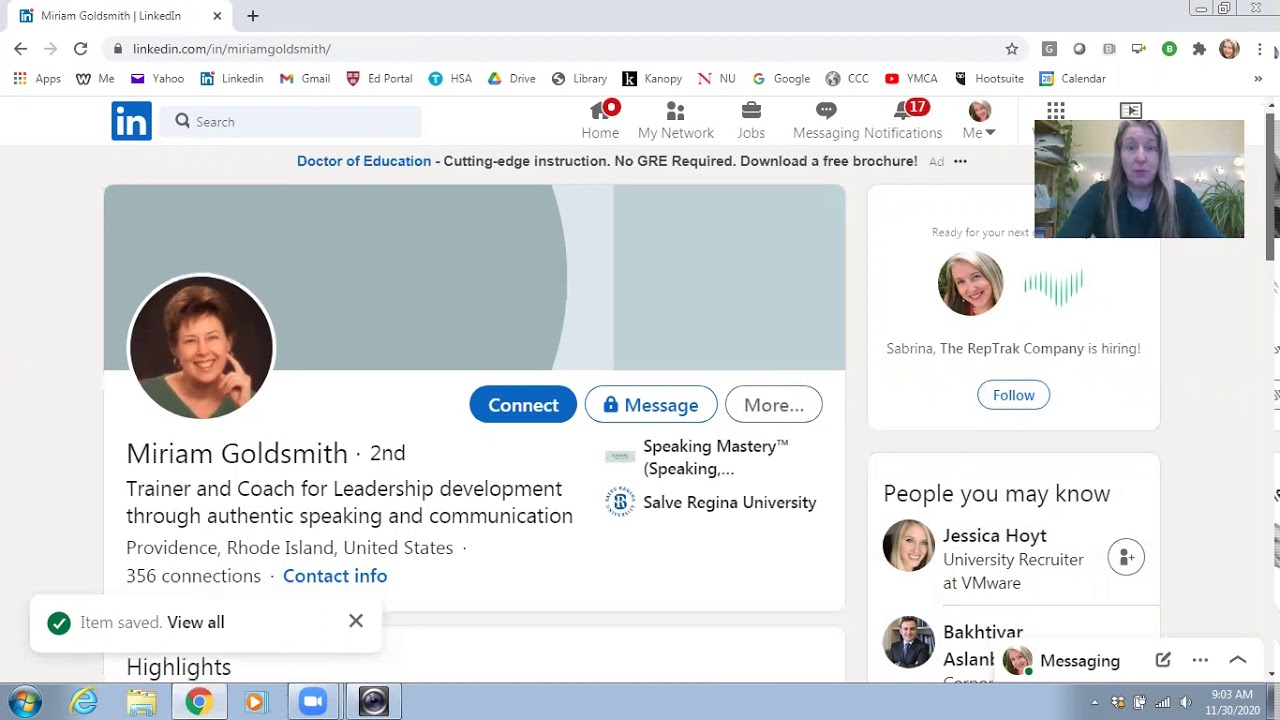Open the Windows Start menu
Viewport: 1280px width, 720px height.
(24, 702)
